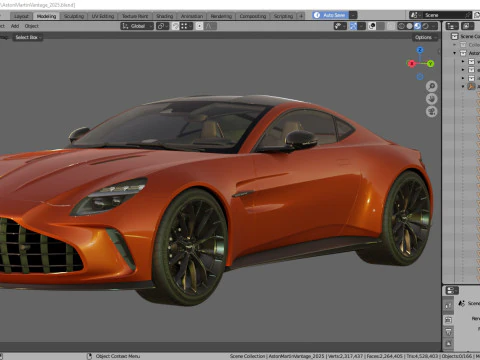The image size is (480, 360).
Task: Toggle viewport overlays
Action: click(372, 26)
